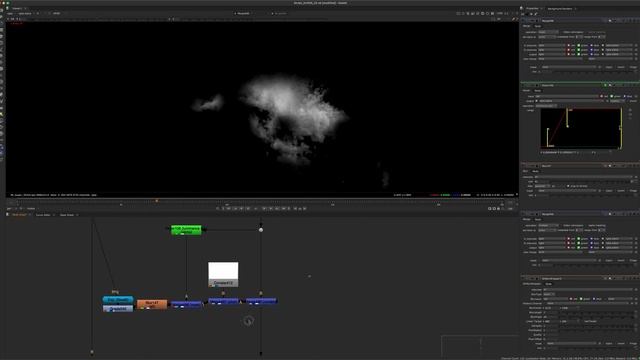Open the operation dropdown below the Keyer output row

[x=546, y=106]
